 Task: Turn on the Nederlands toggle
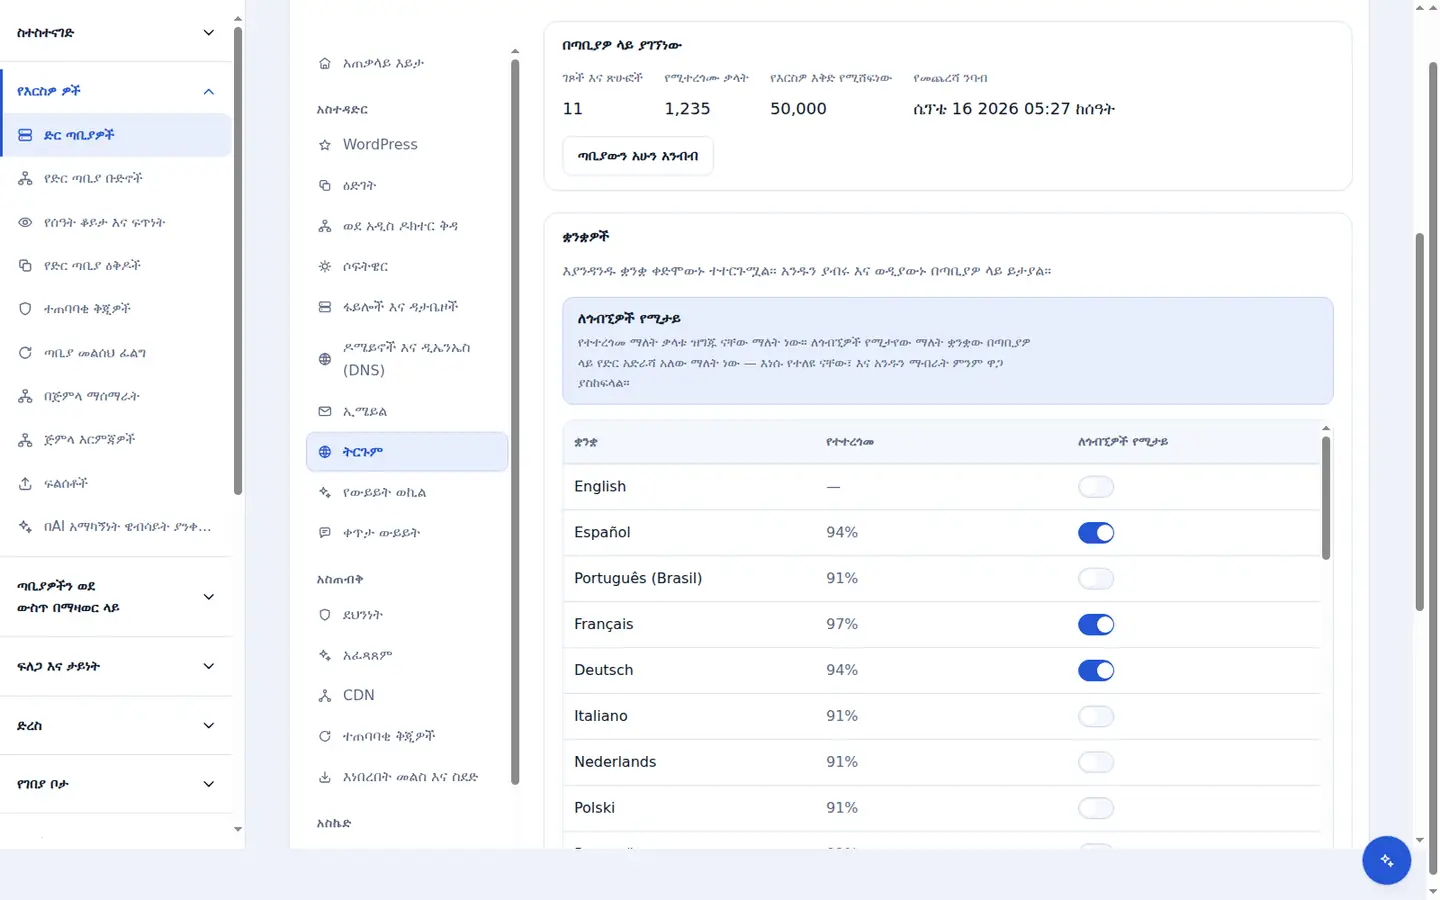tap(1096, 763)
